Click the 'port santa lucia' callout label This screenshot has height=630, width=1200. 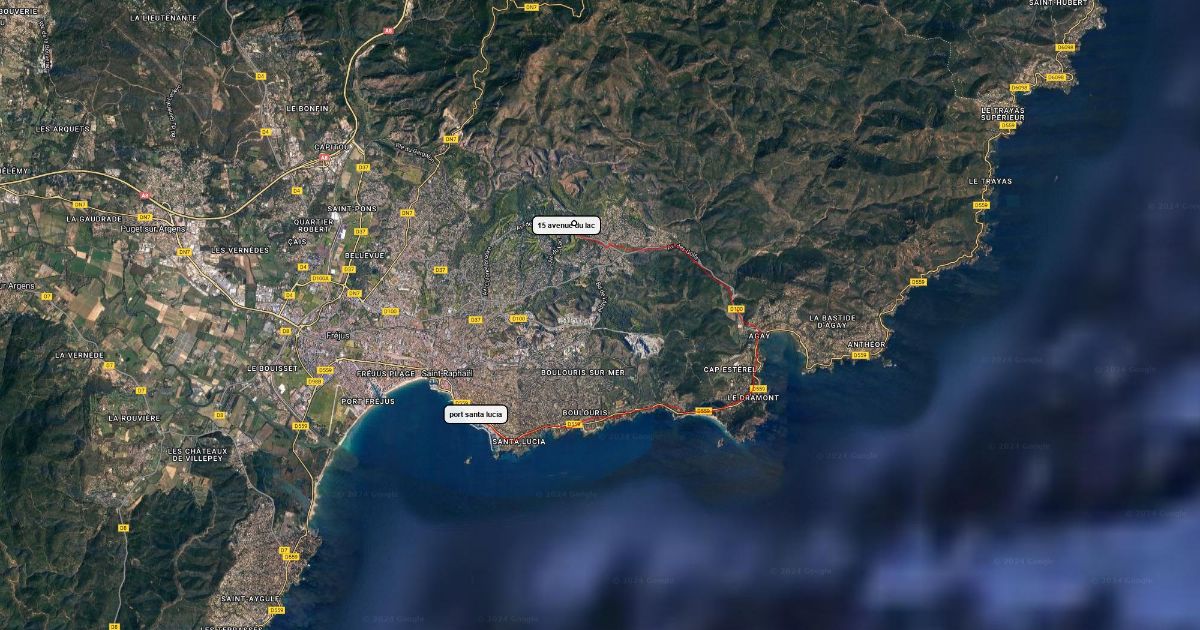click(x=476, y=414)
